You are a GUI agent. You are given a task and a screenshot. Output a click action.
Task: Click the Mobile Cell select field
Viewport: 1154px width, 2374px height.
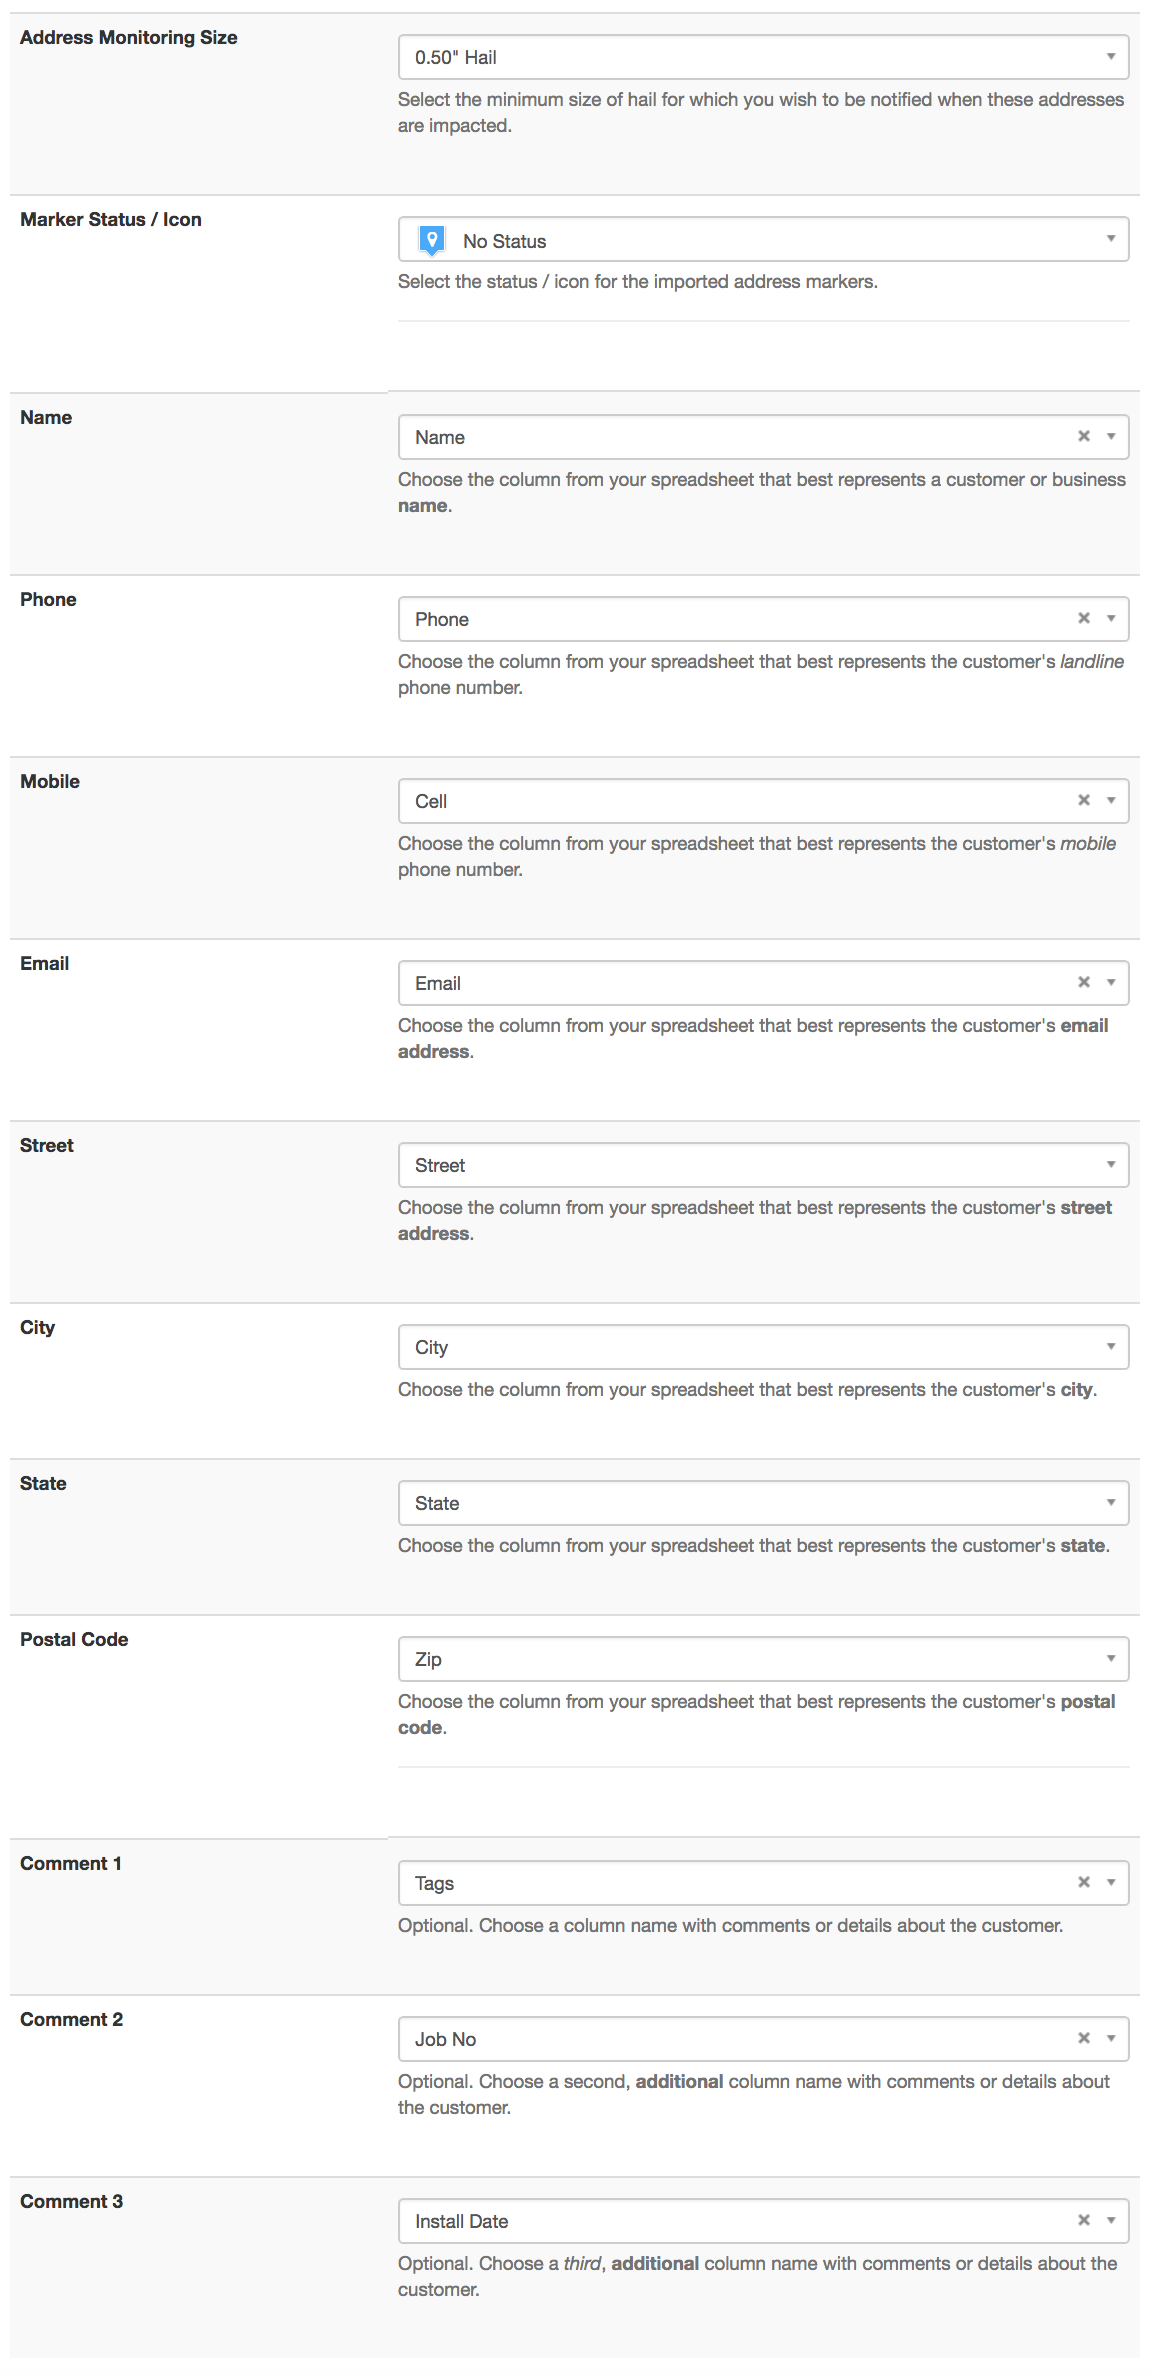[x=763, y=801]
